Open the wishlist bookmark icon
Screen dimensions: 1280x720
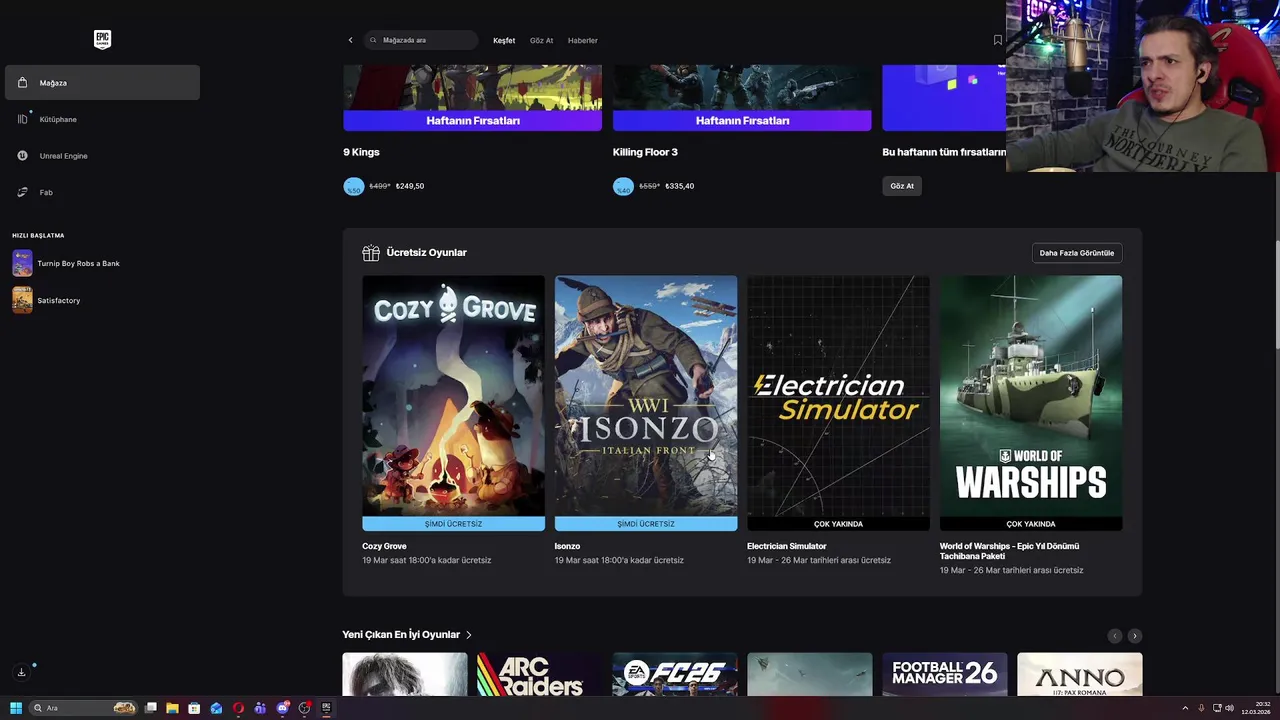(997, 40)
